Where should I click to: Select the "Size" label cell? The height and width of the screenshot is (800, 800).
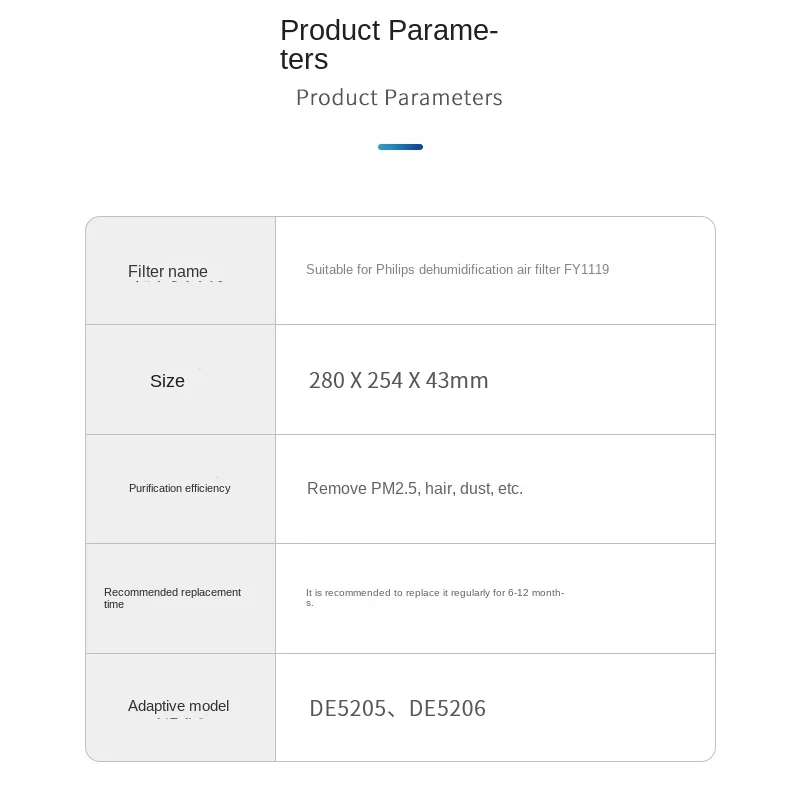[167, 381]
